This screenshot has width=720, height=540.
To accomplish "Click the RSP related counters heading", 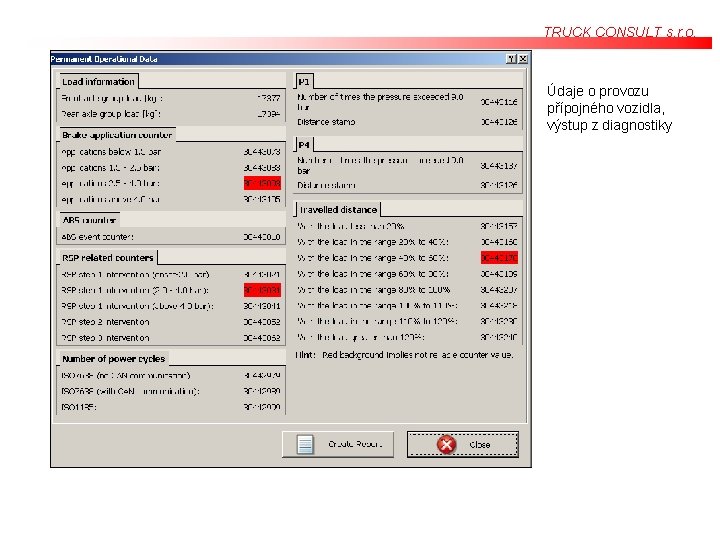I will pyautogui.click(x=108, y=258).
